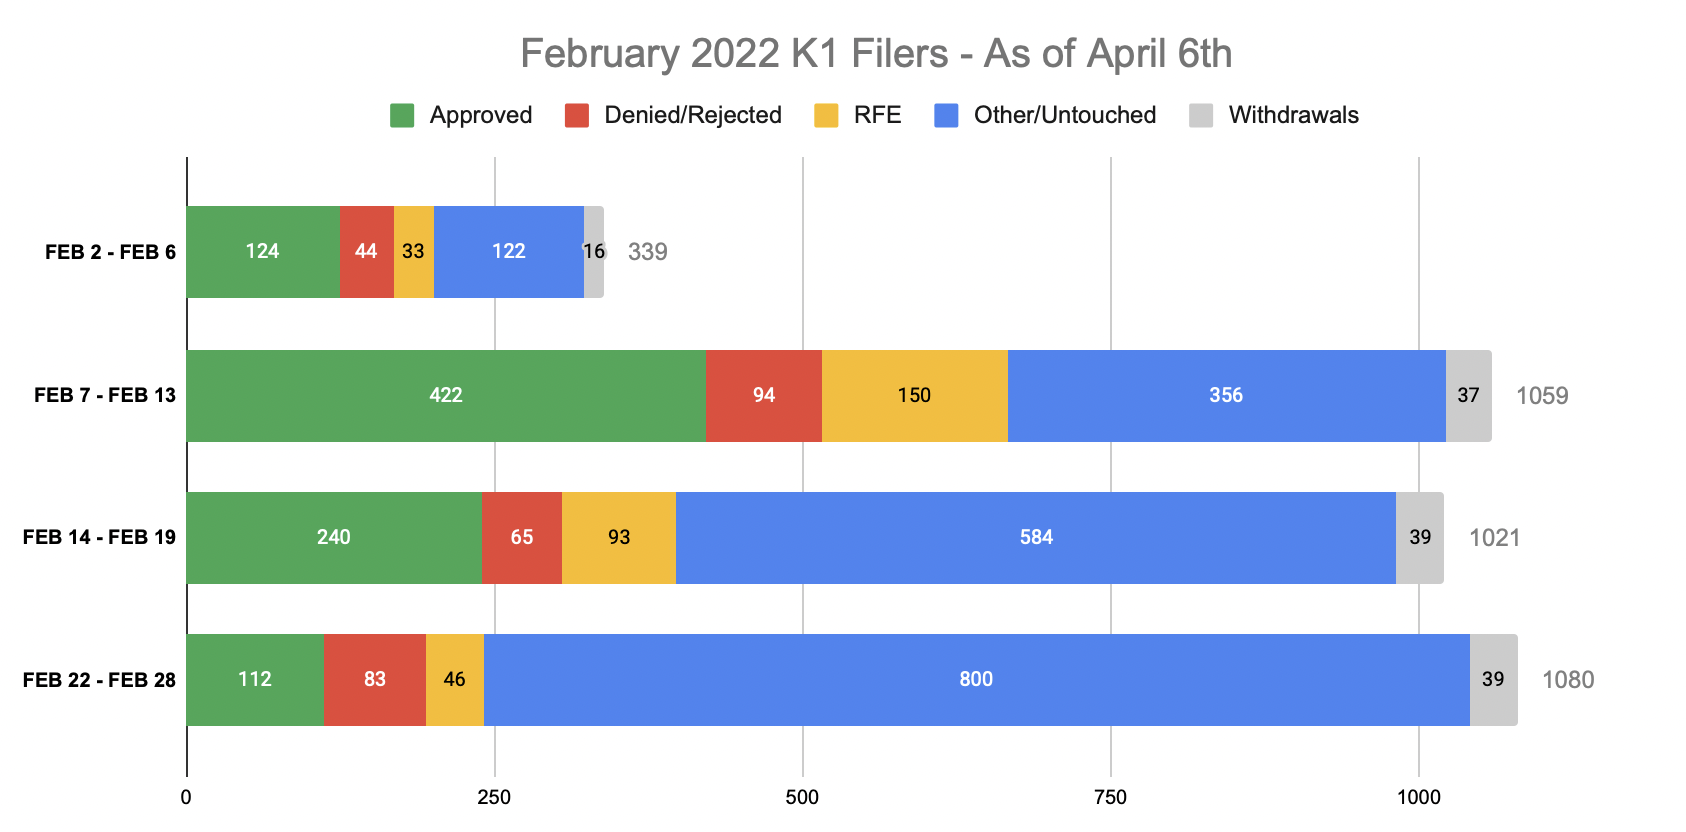Click the red 94 Denied bar segment
This screenshot has width=1686, height=832.
coord(764,395)
